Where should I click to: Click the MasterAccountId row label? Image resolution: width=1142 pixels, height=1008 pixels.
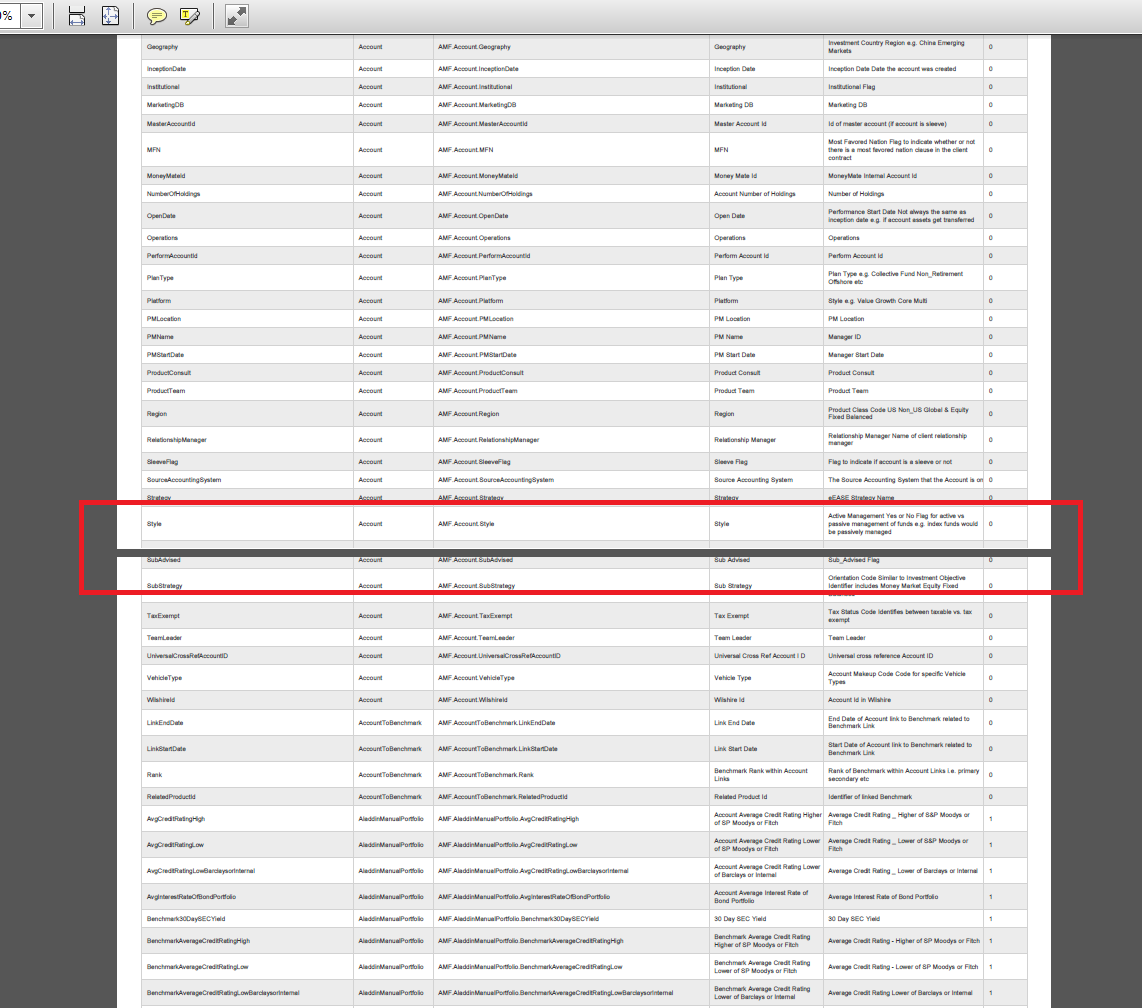click(x=170, y=124)
